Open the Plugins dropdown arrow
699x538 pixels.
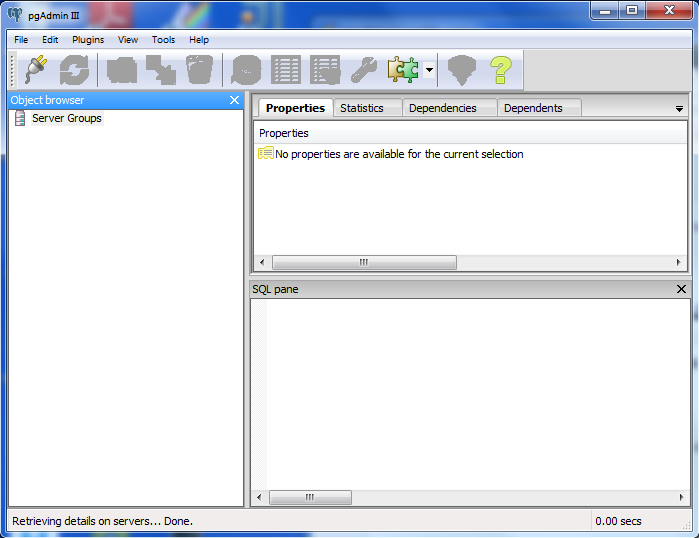pyautogui.click(x=429, y=70)
